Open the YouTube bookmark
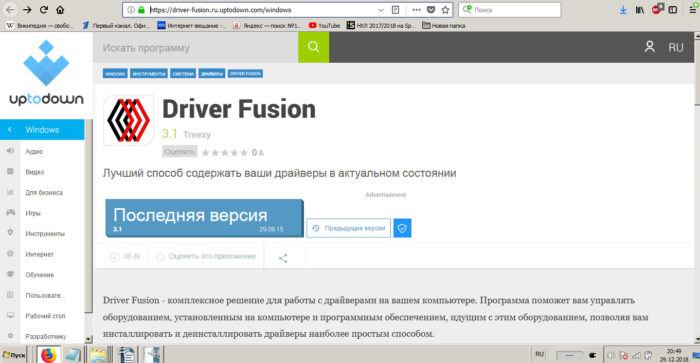The width and height of the screenshot is (700, 363). click(324, 25)
